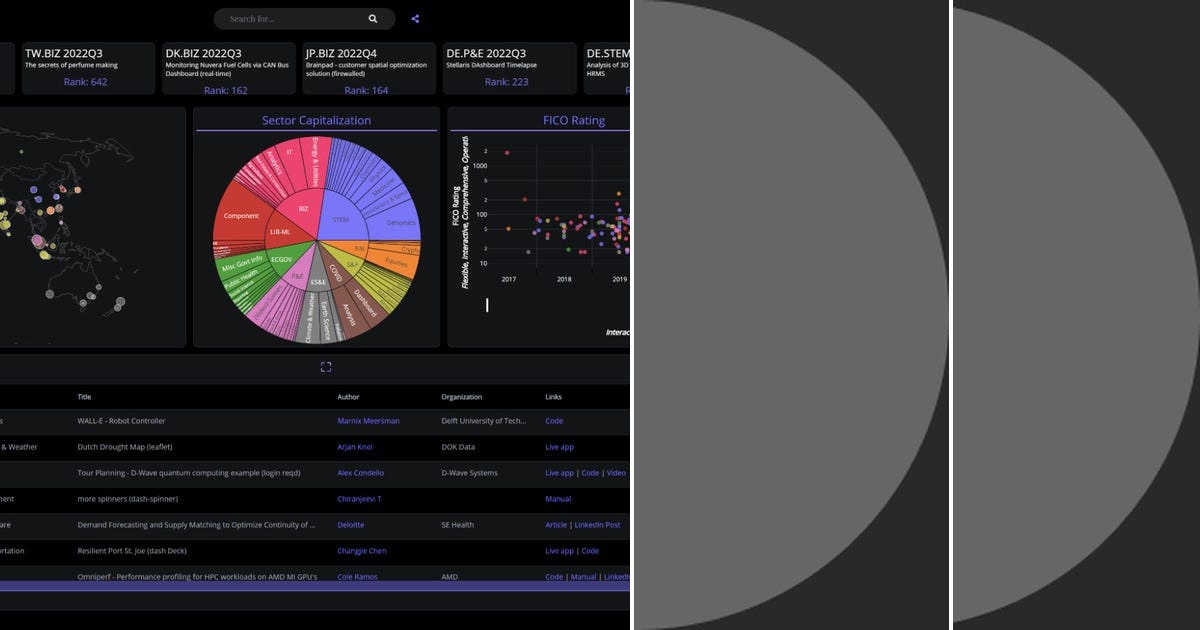Select the search magnifier icon
1200x630 pixels.
pyautogui.click(x=373, y=18)
